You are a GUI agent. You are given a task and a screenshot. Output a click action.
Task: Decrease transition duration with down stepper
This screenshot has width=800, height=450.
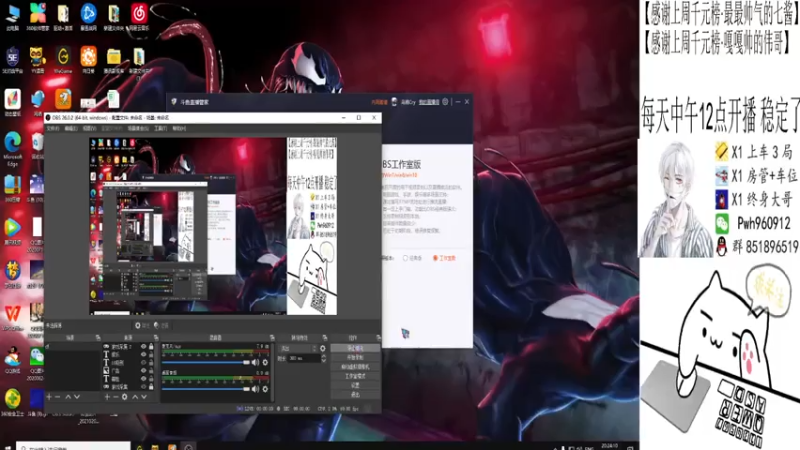pos(323,361)
